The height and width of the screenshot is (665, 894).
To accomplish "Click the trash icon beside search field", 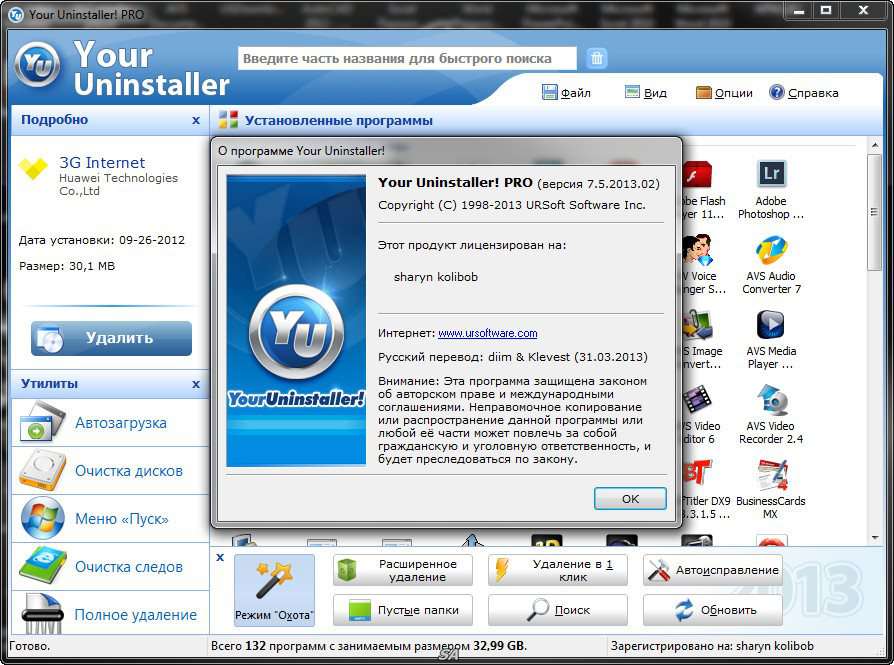I will [597, 58].
